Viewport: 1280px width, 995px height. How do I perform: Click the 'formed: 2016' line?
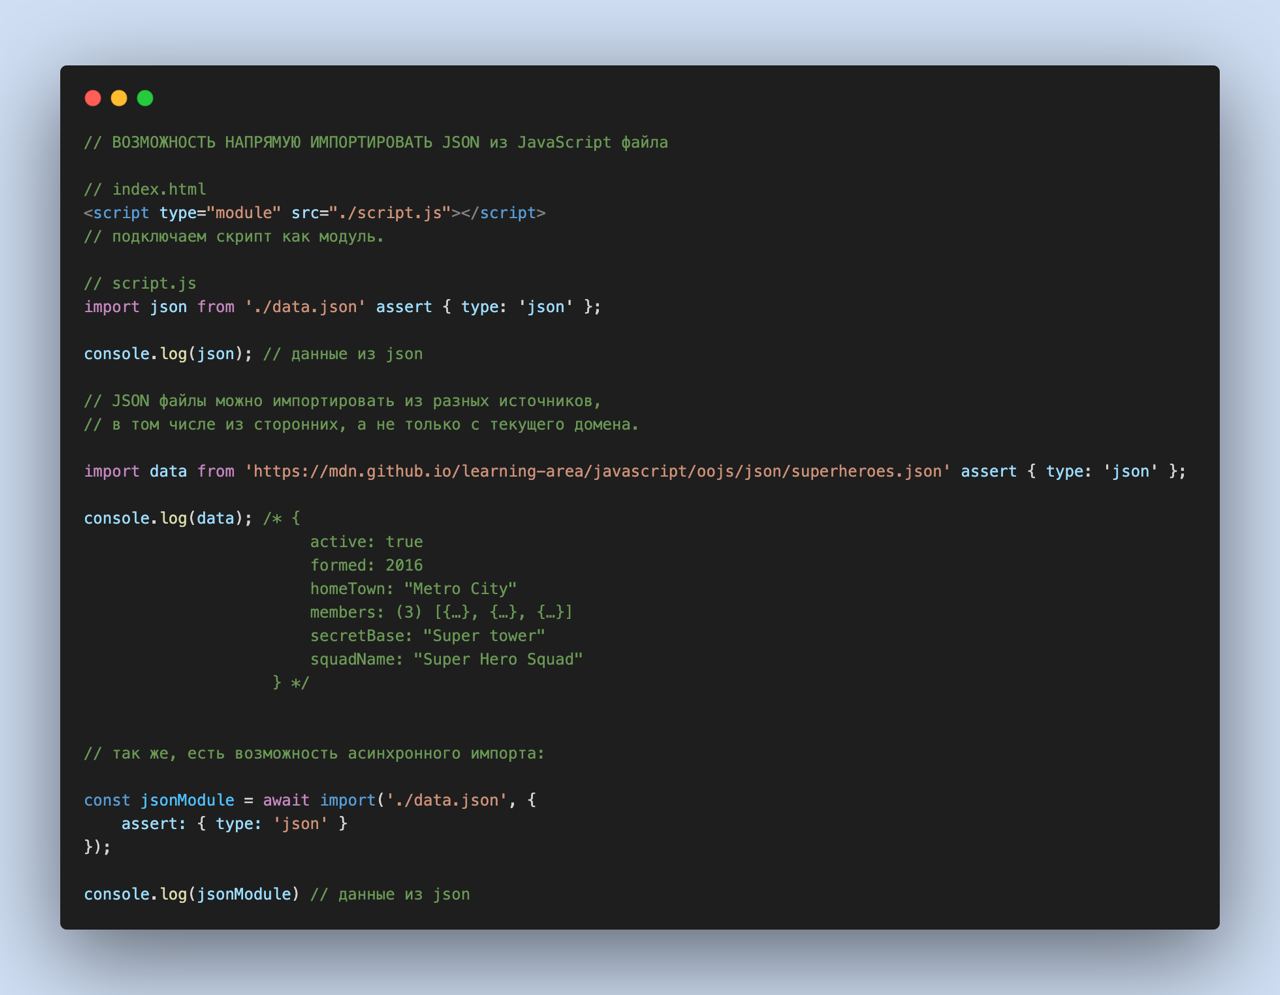tap(366, 565)
